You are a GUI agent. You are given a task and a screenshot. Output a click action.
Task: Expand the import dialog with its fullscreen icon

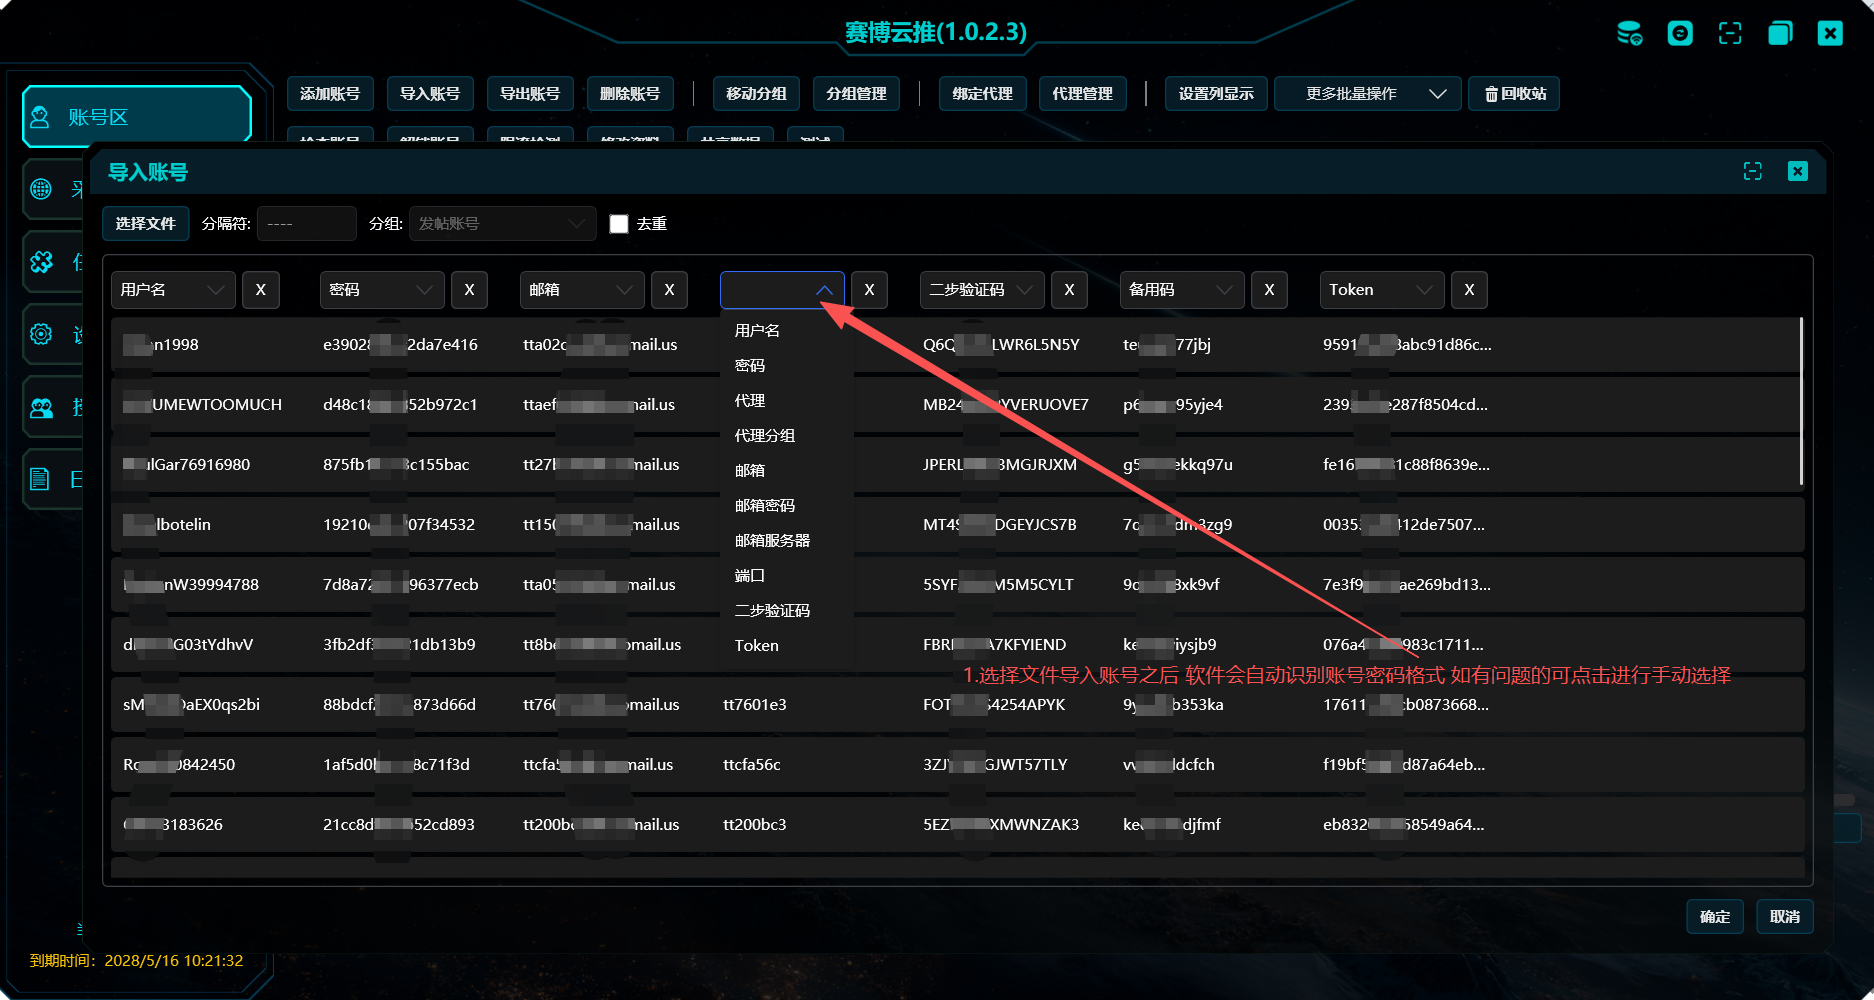coord(1752,171)
